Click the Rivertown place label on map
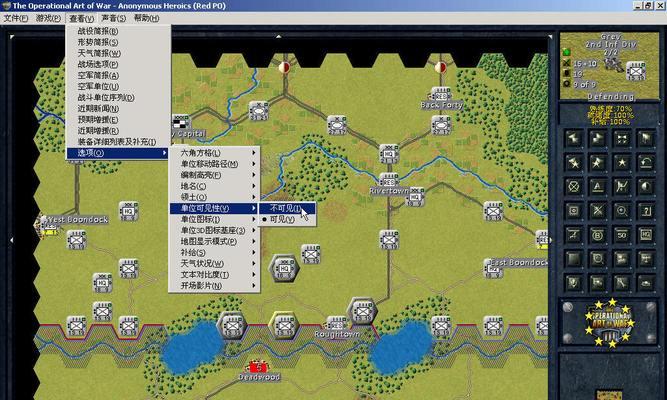667x400 pixels. coord(389,191)
